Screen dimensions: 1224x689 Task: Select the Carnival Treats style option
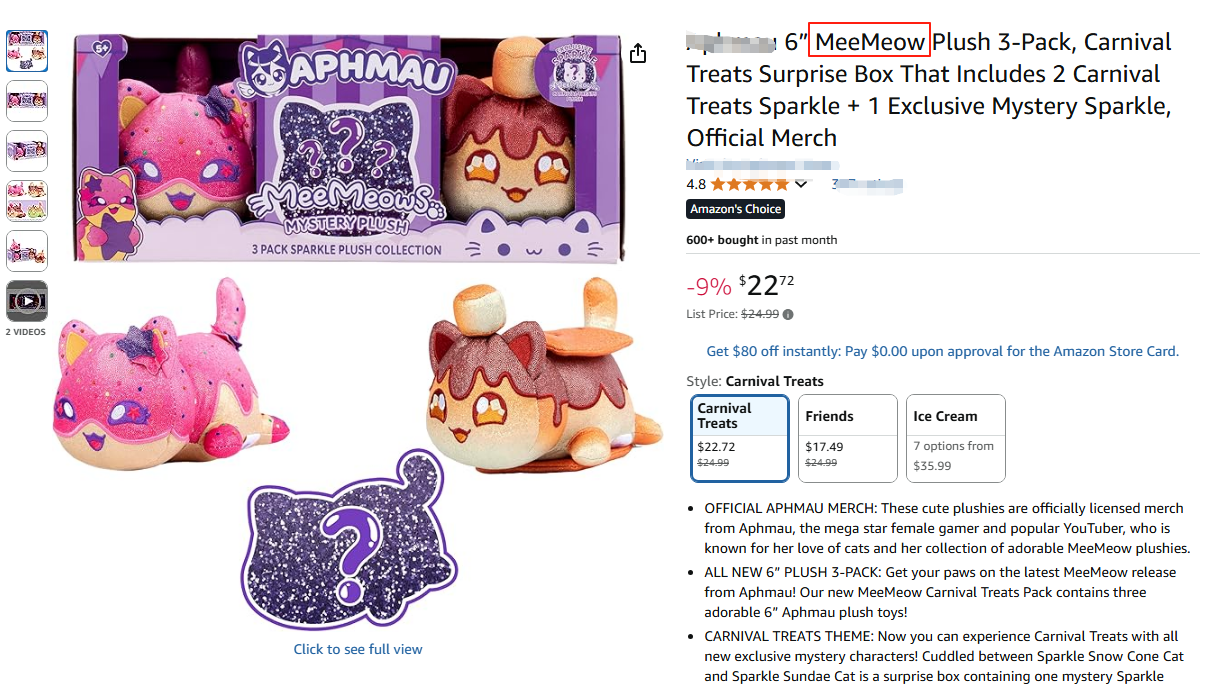740,438
